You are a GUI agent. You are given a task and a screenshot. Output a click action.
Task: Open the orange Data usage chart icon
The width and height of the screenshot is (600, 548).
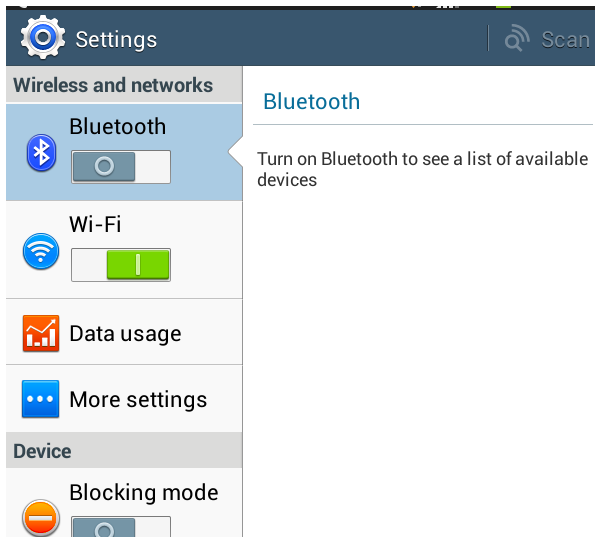click(x=41, y=333)
